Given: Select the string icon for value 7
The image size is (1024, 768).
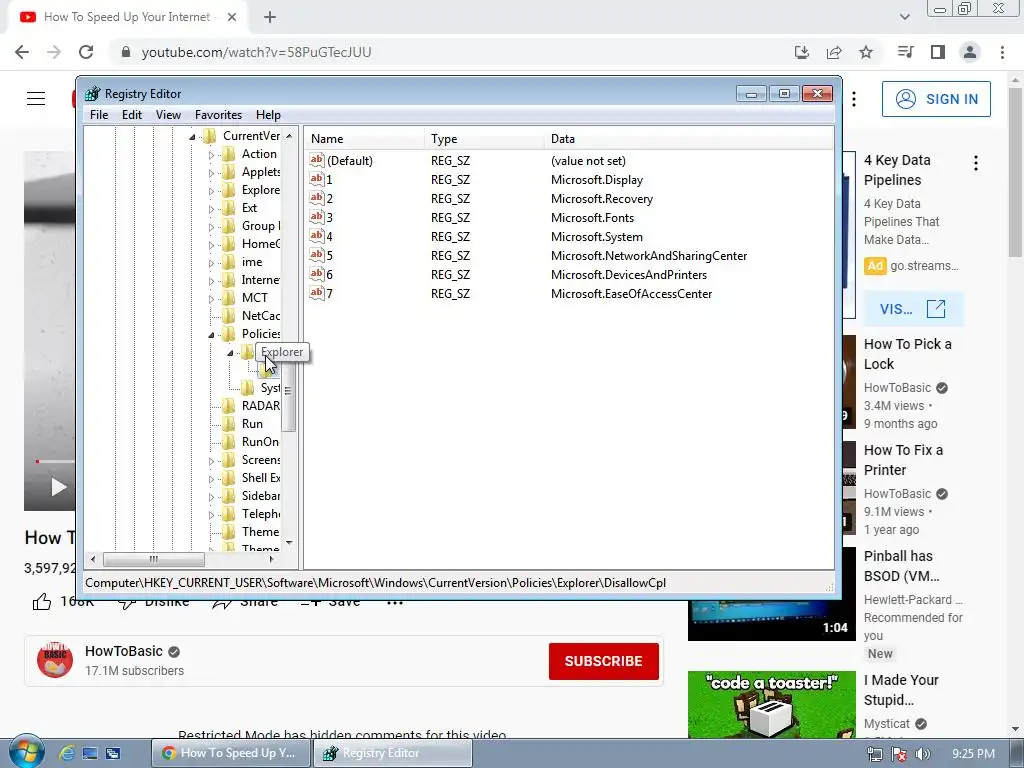Looking at the screenshot, I should coord(317,293).
